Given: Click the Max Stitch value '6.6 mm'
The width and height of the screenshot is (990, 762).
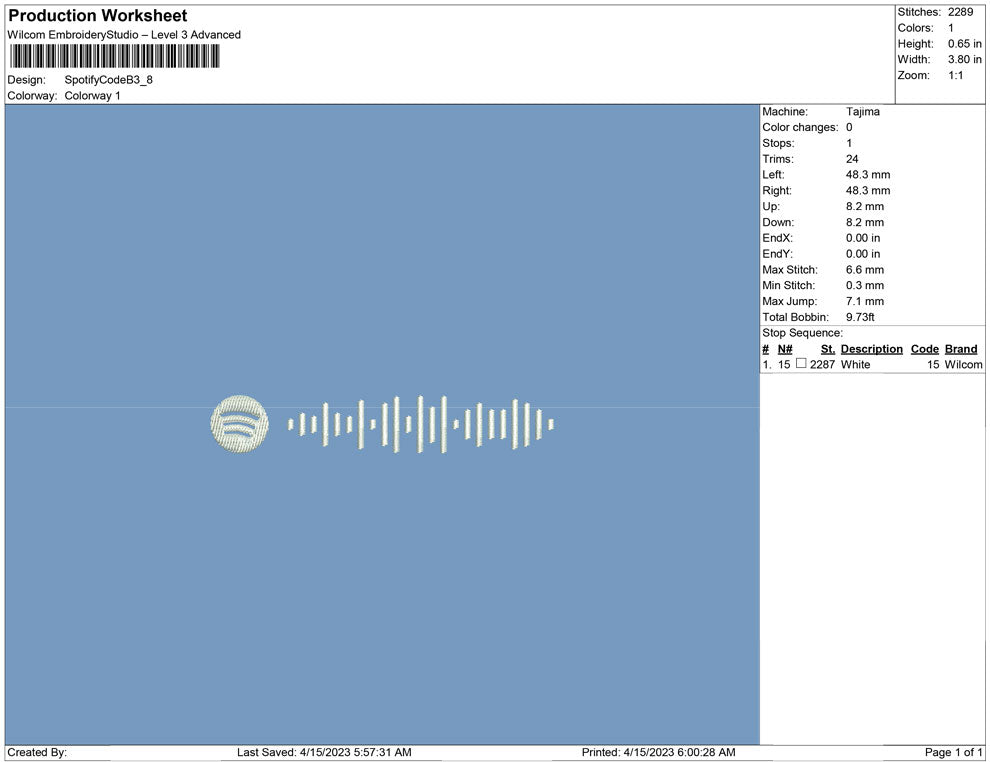Looking at the screenshot, I should tap(864, 270).
